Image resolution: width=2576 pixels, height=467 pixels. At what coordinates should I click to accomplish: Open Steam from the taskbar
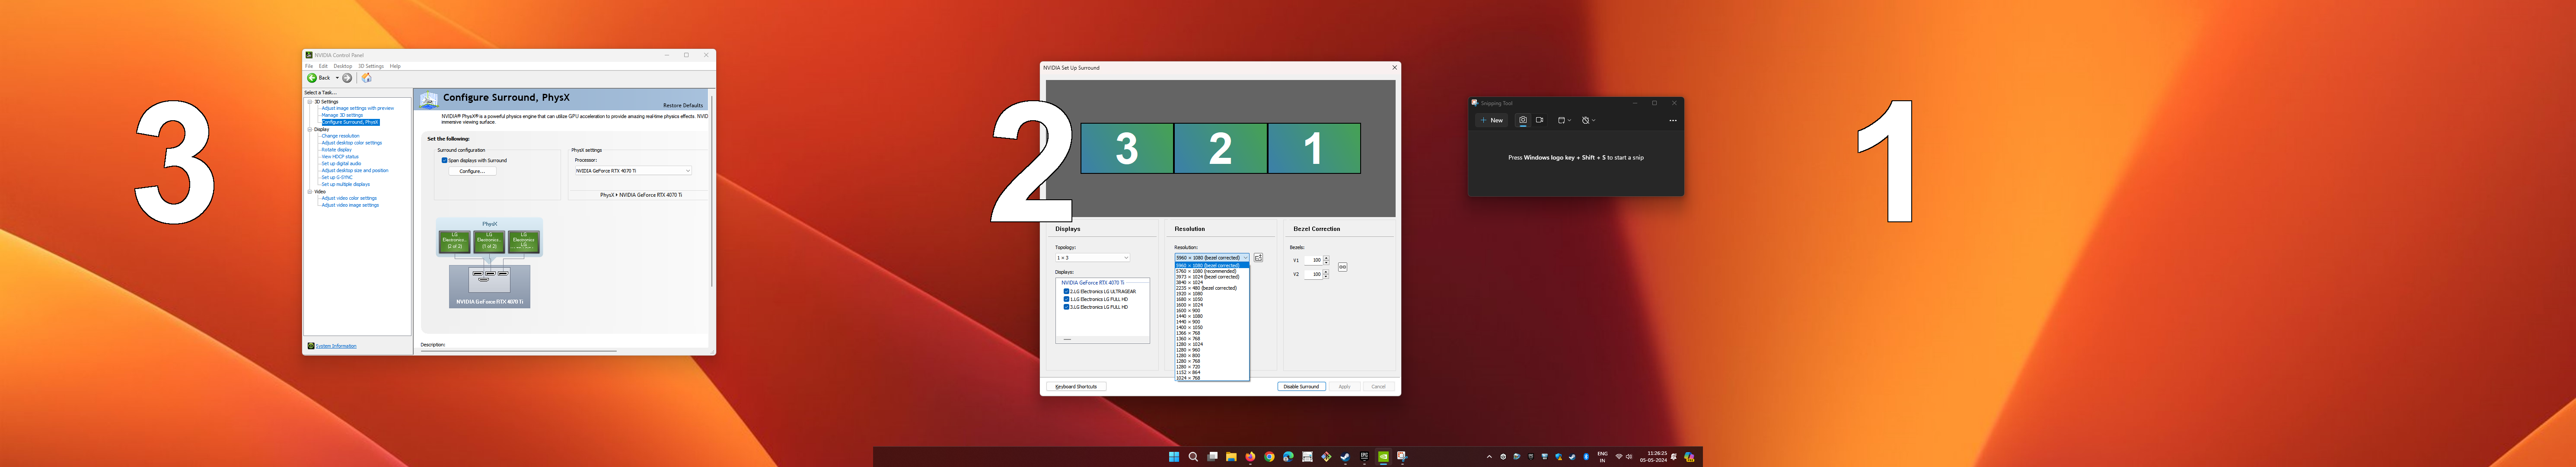[1345, 457]
